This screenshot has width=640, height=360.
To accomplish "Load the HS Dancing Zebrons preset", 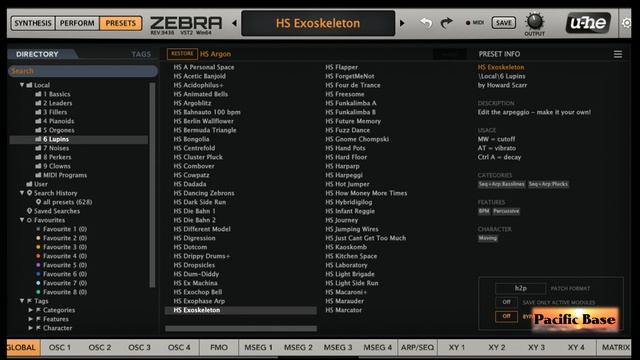I will (x=204, y=193).
